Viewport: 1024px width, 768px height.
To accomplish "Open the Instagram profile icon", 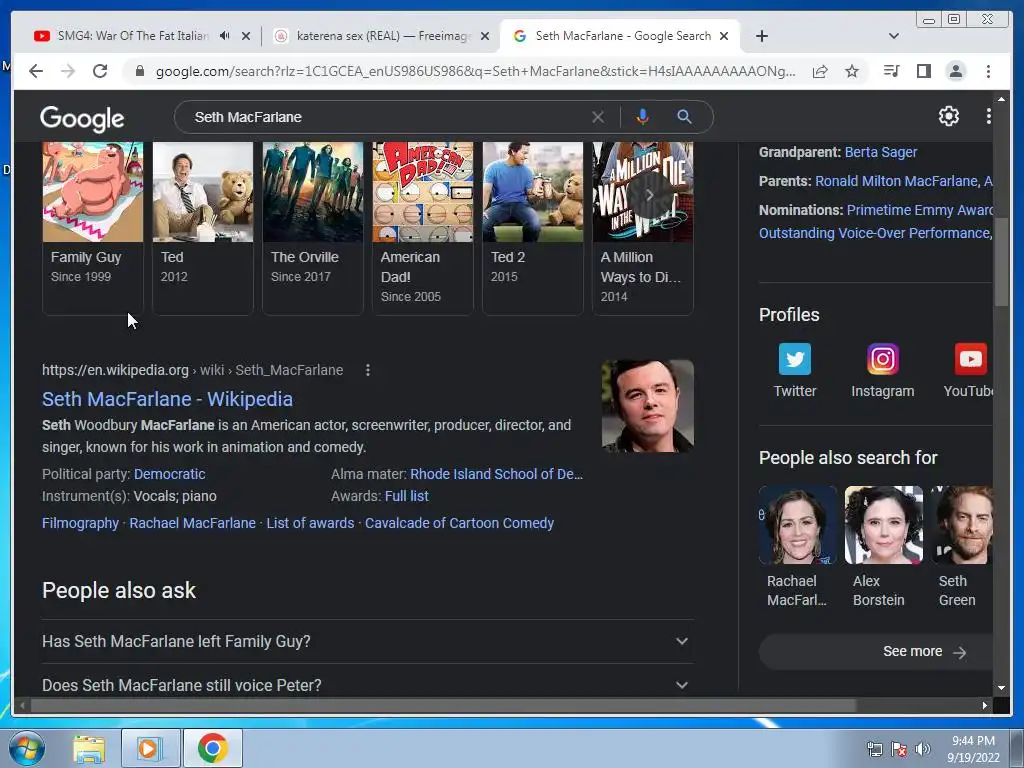I will point(882,359).
